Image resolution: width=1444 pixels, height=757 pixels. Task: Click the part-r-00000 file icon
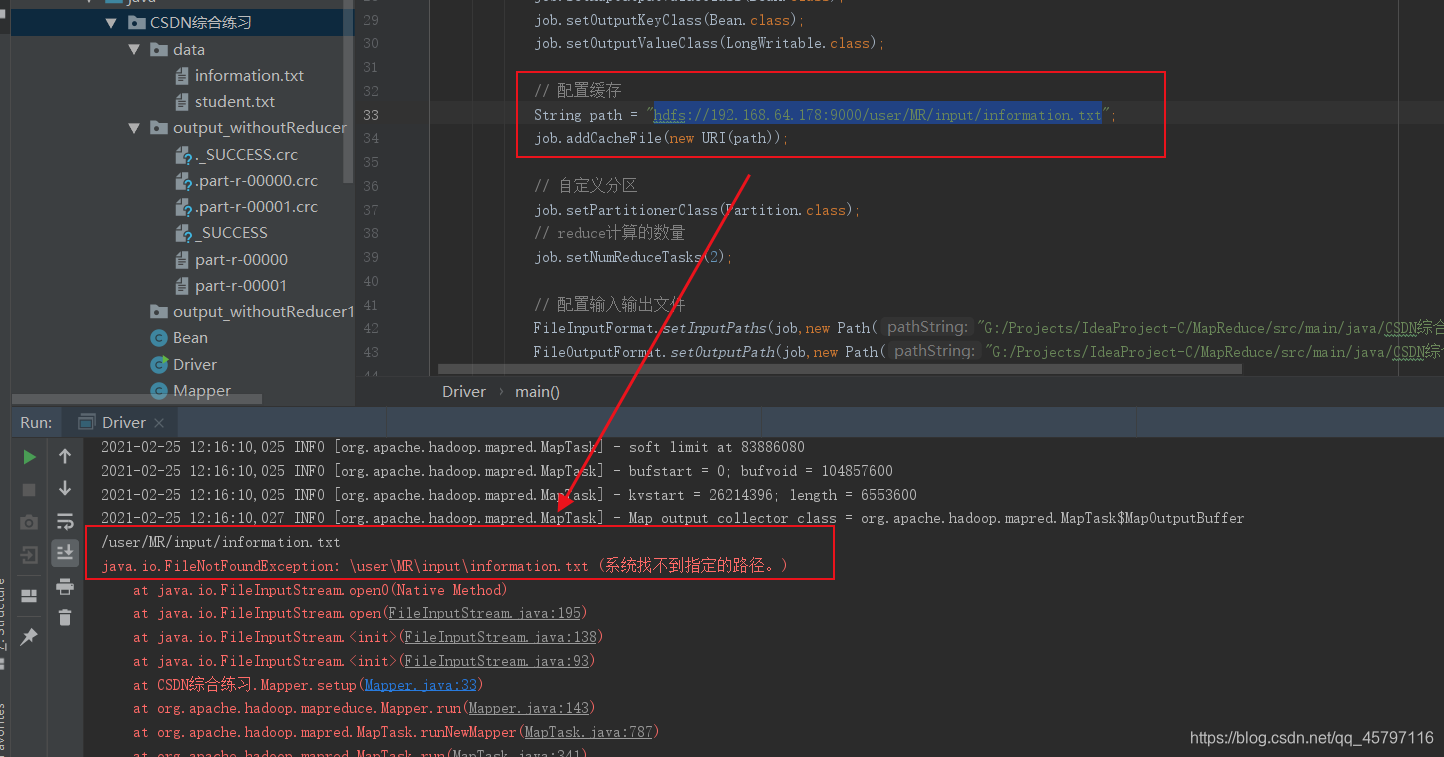pyautogui.click(x=181, y=260)
